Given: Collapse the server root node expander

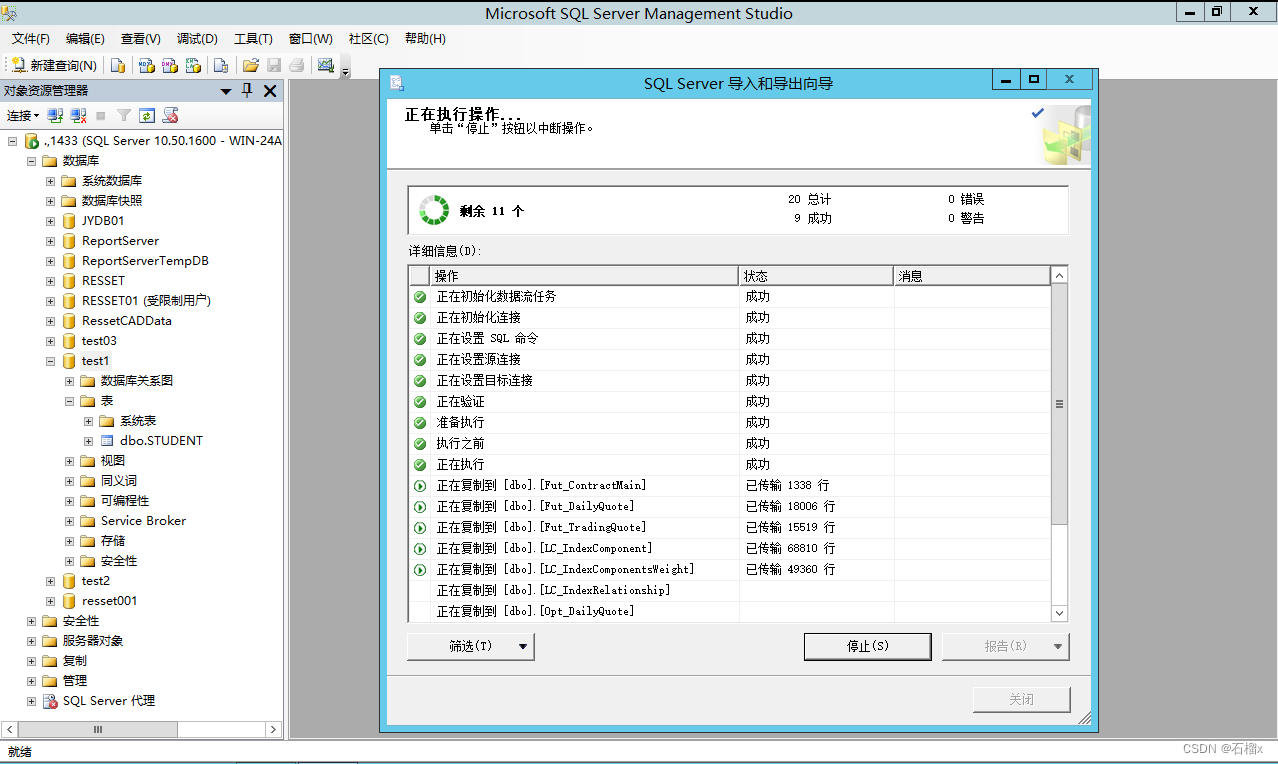Looking at the screenshot, I should point(12,141).
